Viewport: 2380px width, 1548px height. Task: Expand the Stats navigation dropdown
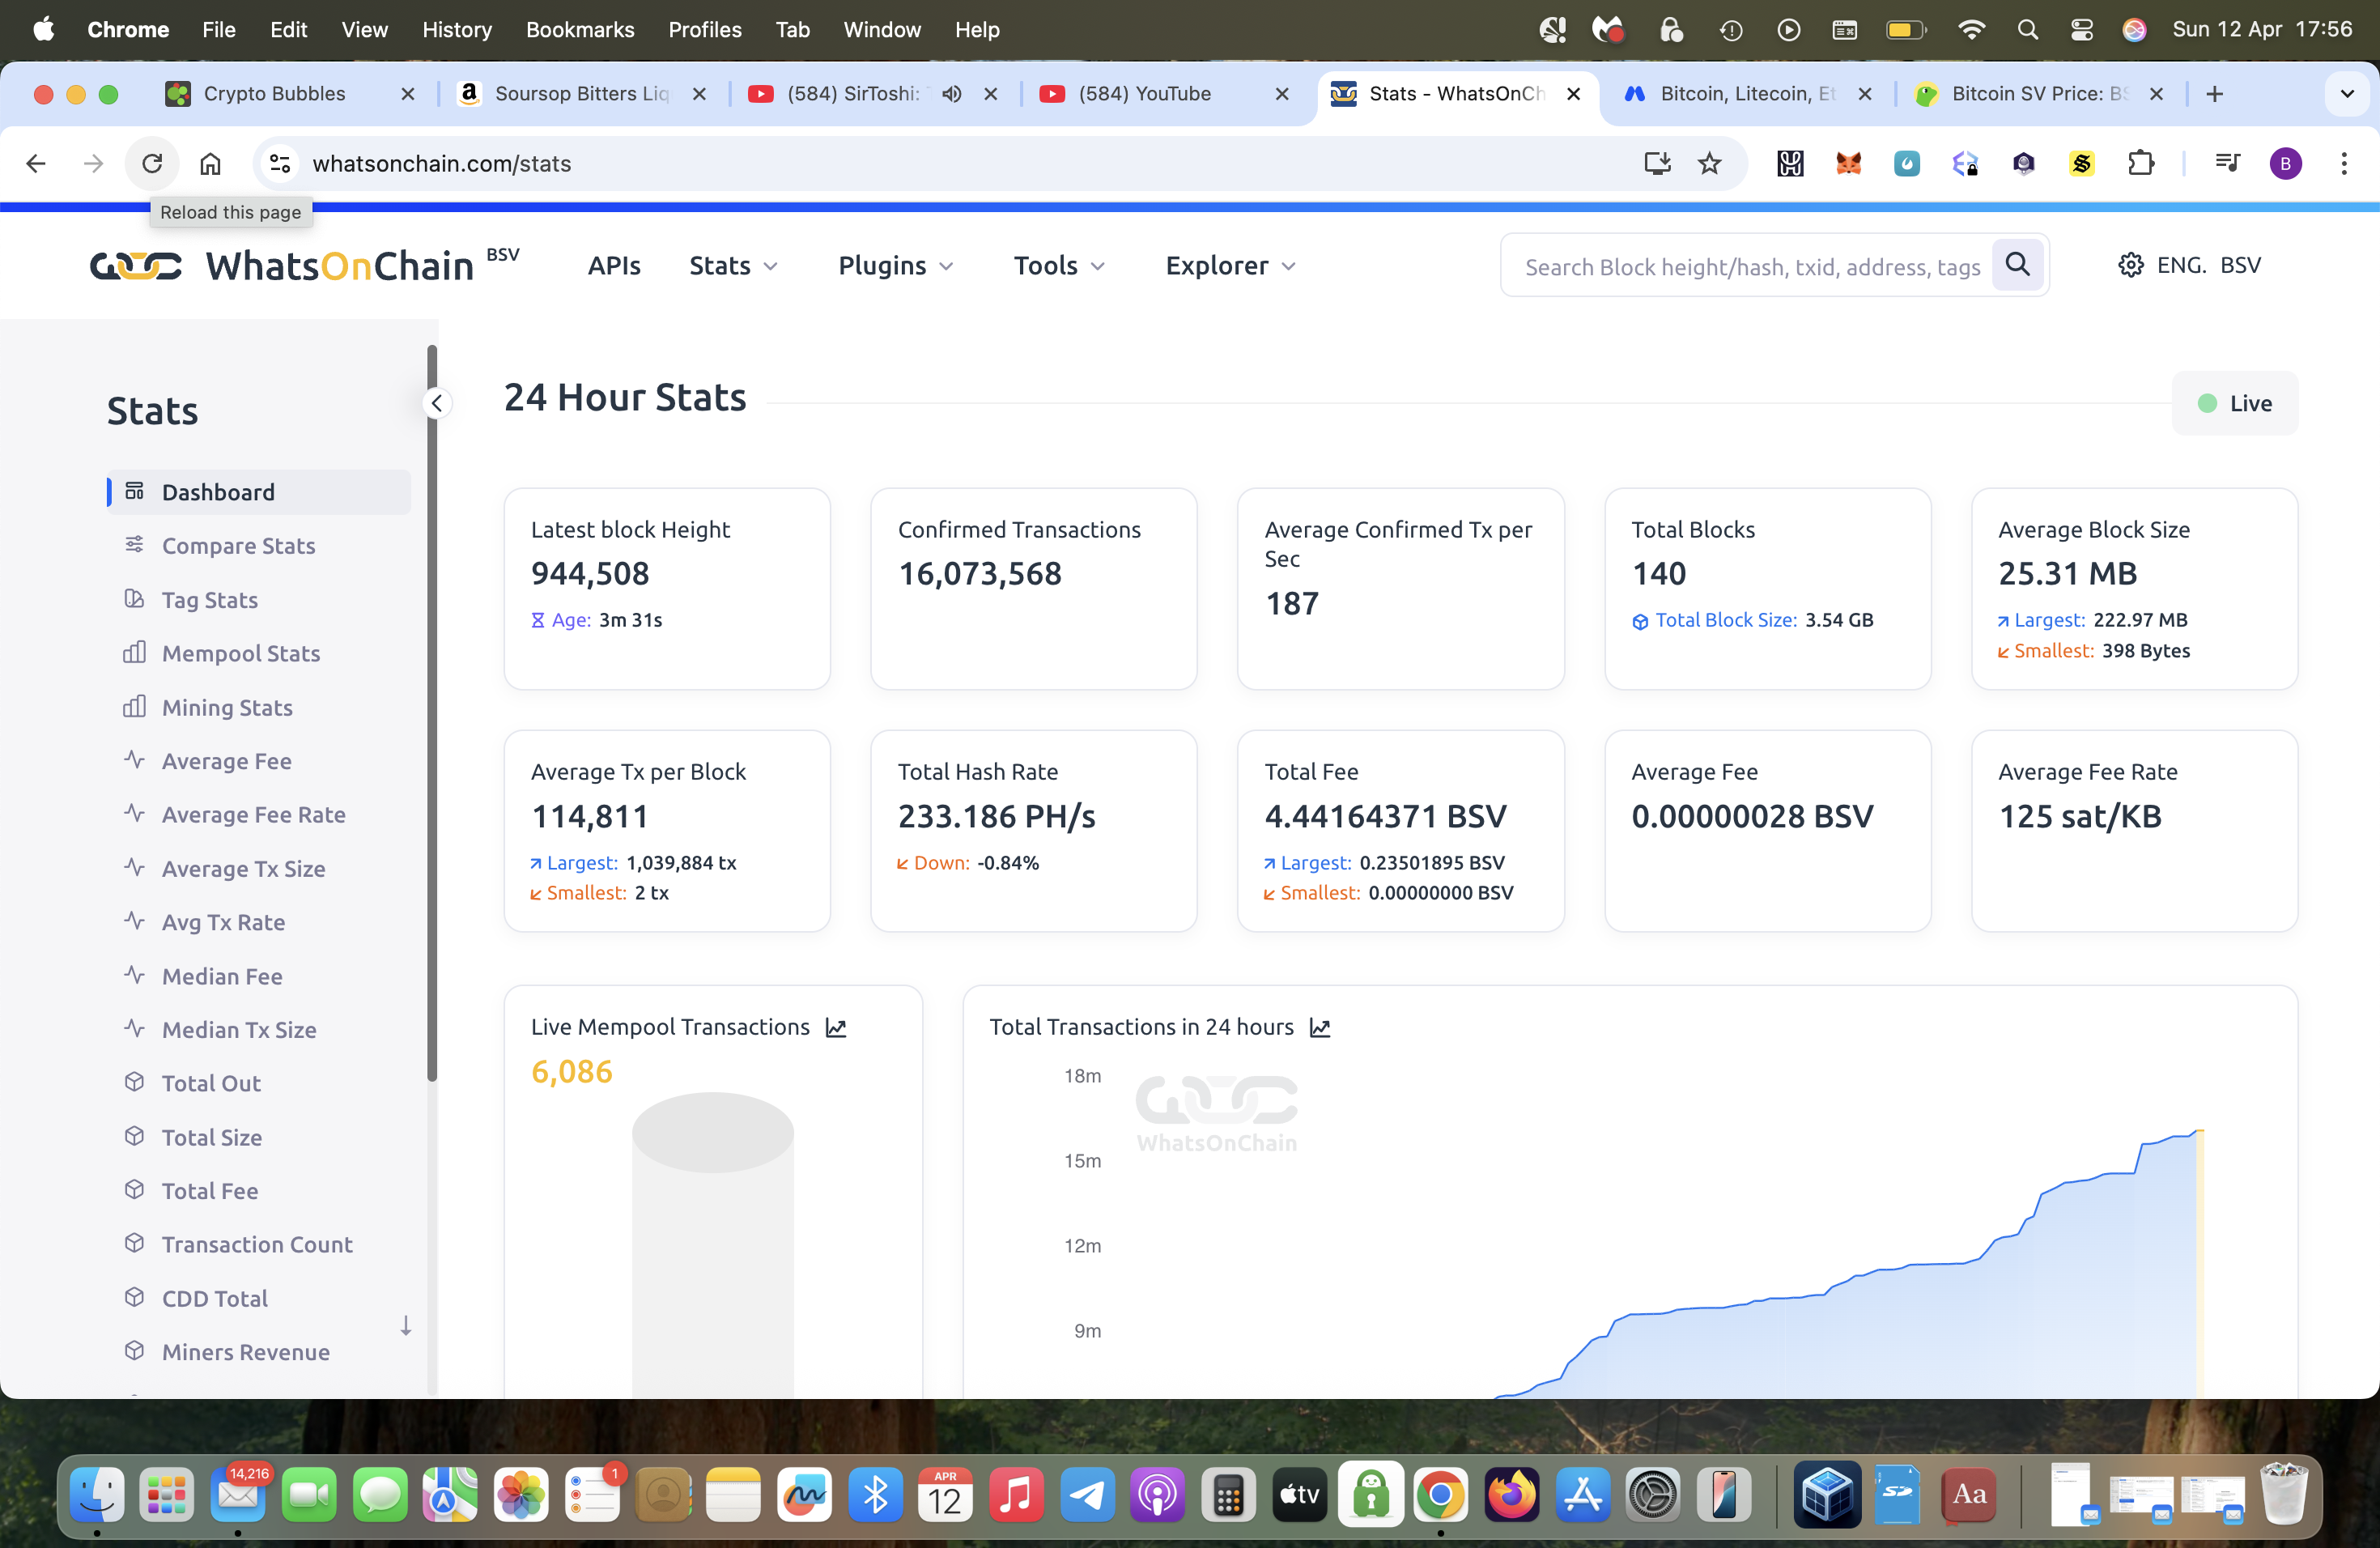click(733, 265)
